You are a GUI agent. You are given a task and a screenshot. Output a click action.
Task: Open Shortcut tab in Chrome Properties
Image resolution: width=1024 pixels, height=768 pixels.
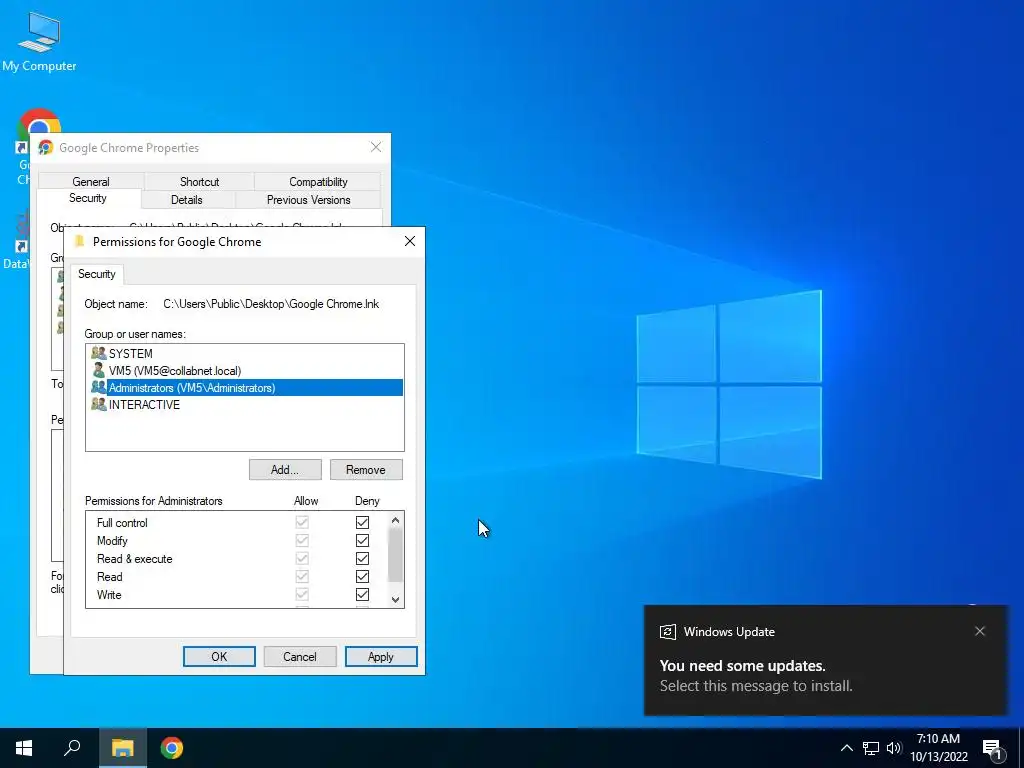(x=199, y=182)
